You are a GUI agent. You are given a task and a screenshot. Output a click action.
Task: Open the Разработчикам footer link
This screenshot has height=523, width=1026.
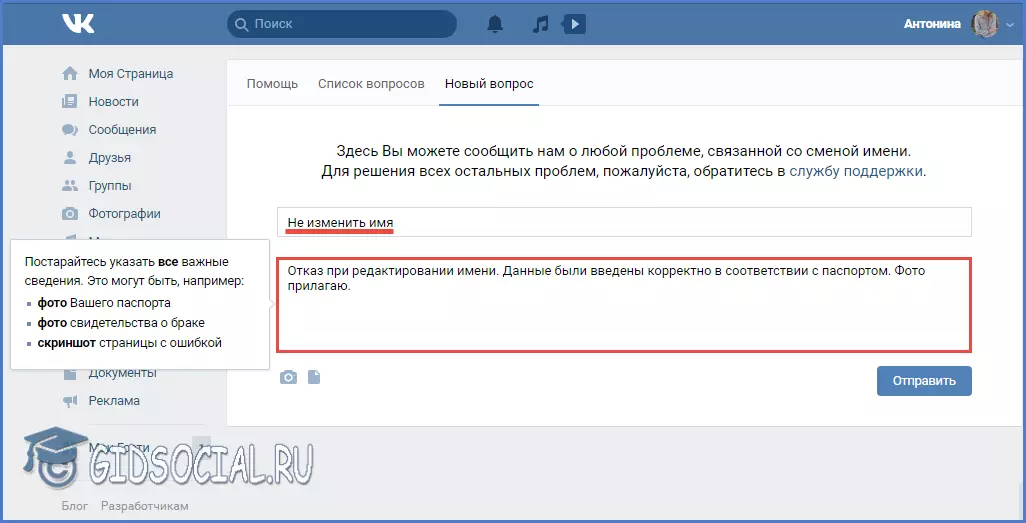pyautogui.click(x=145, y=506)
